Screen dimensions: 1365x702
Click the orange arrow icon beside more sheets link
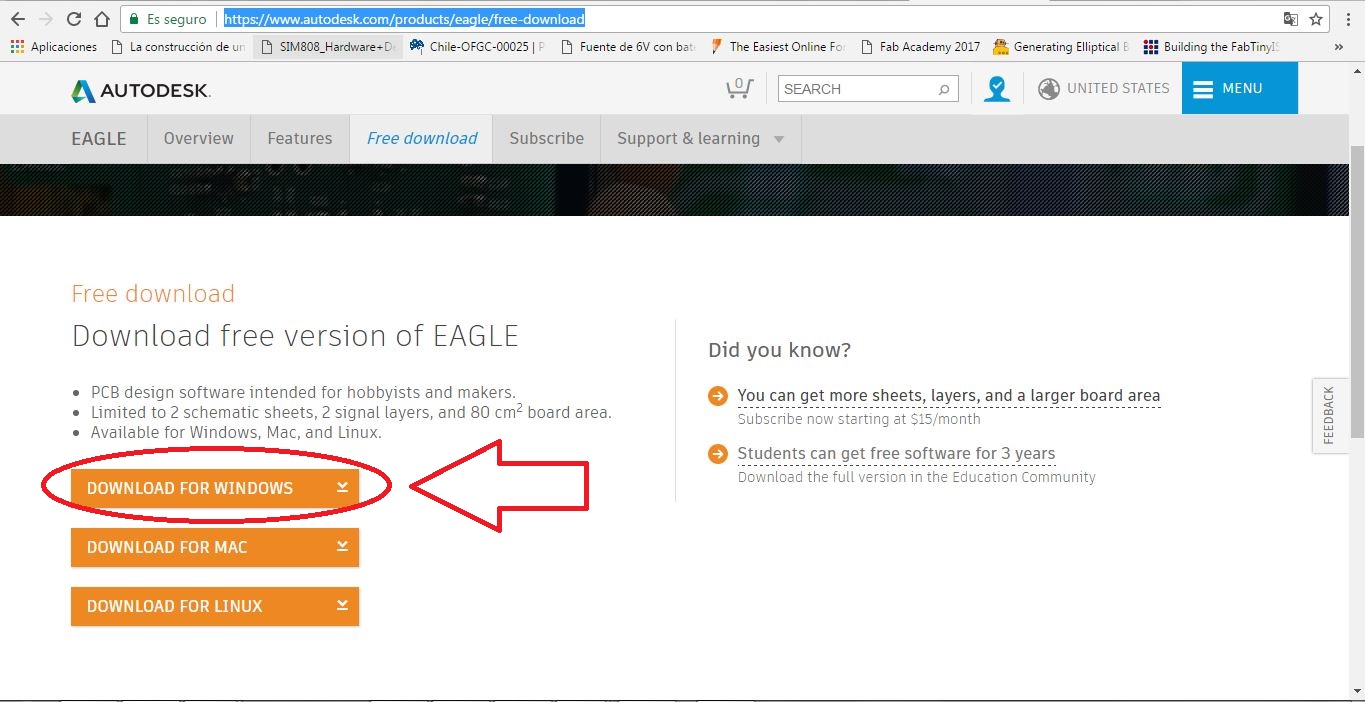pos(717,396)
